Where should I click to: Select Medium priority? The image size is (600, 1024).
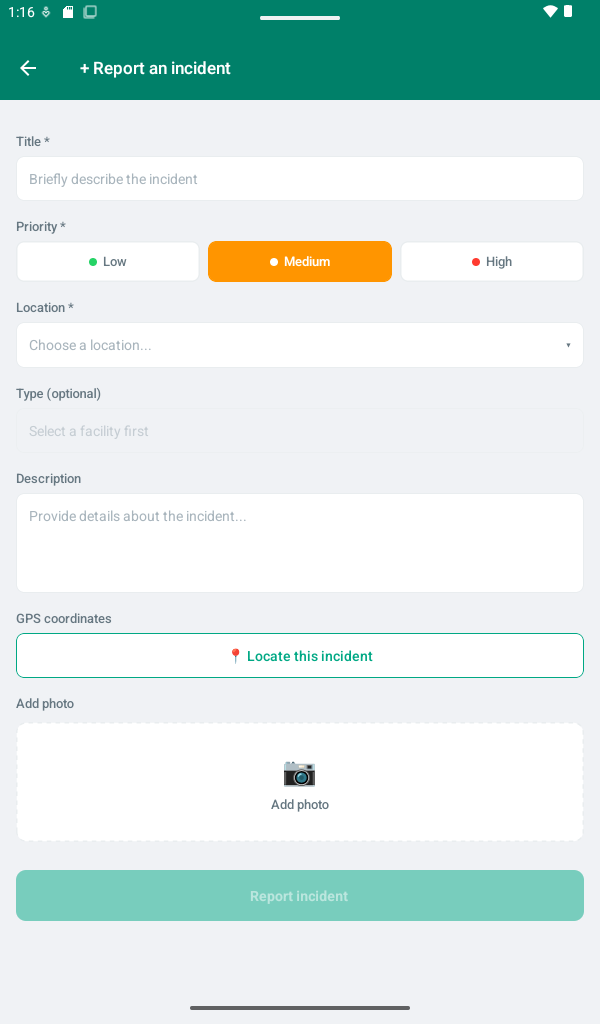[300, 262]
